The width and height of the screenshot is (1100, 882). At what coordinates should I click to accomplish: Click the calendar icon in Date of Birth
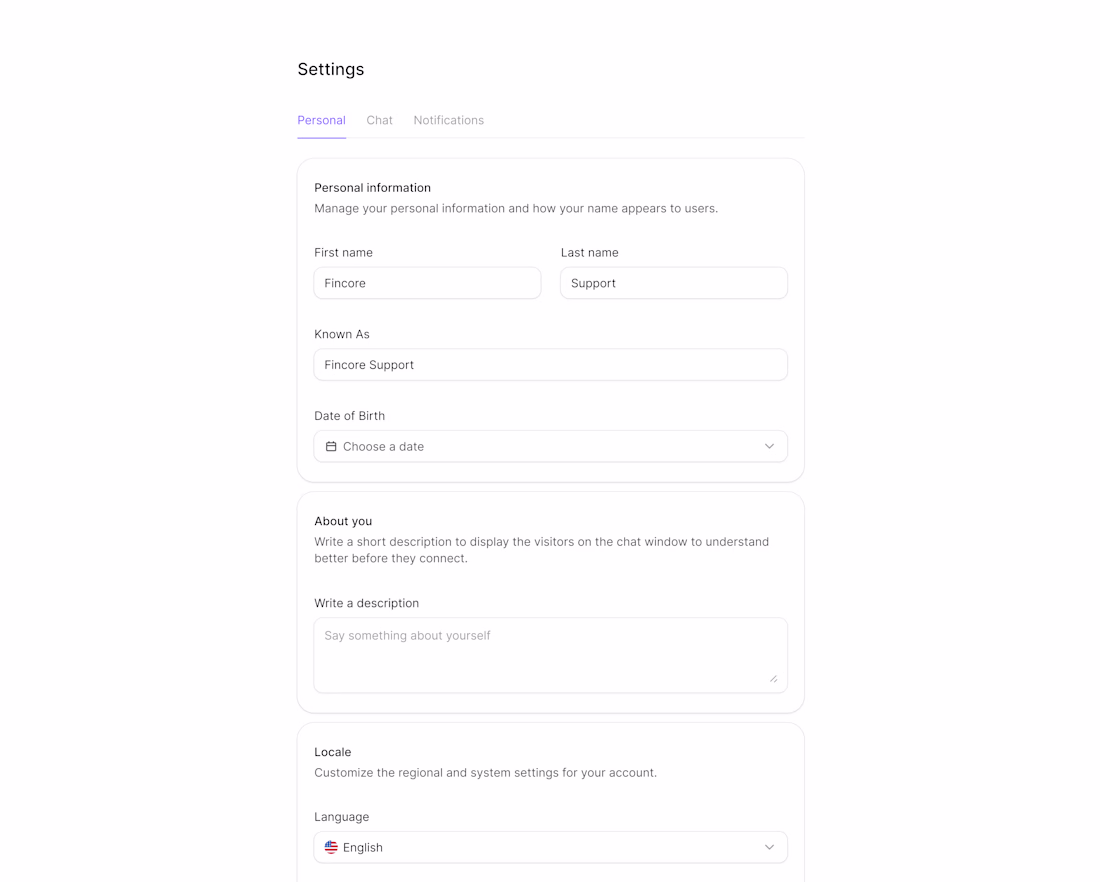point(331,447)
